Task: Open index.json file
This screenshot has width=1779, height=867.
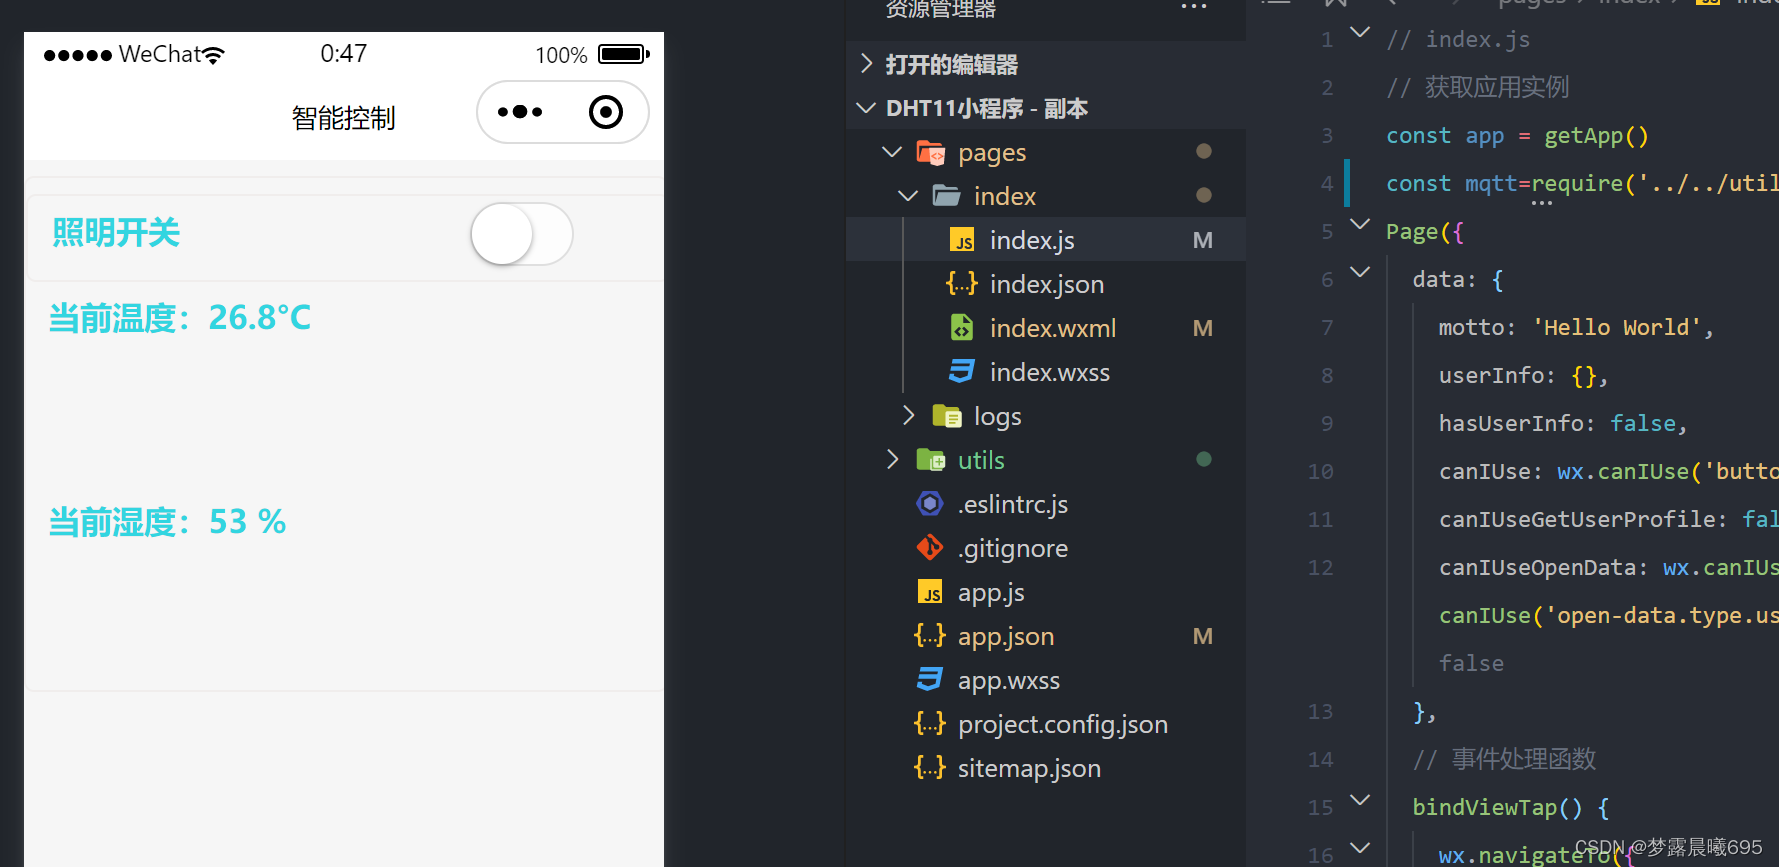Action: click(1046, 284)
